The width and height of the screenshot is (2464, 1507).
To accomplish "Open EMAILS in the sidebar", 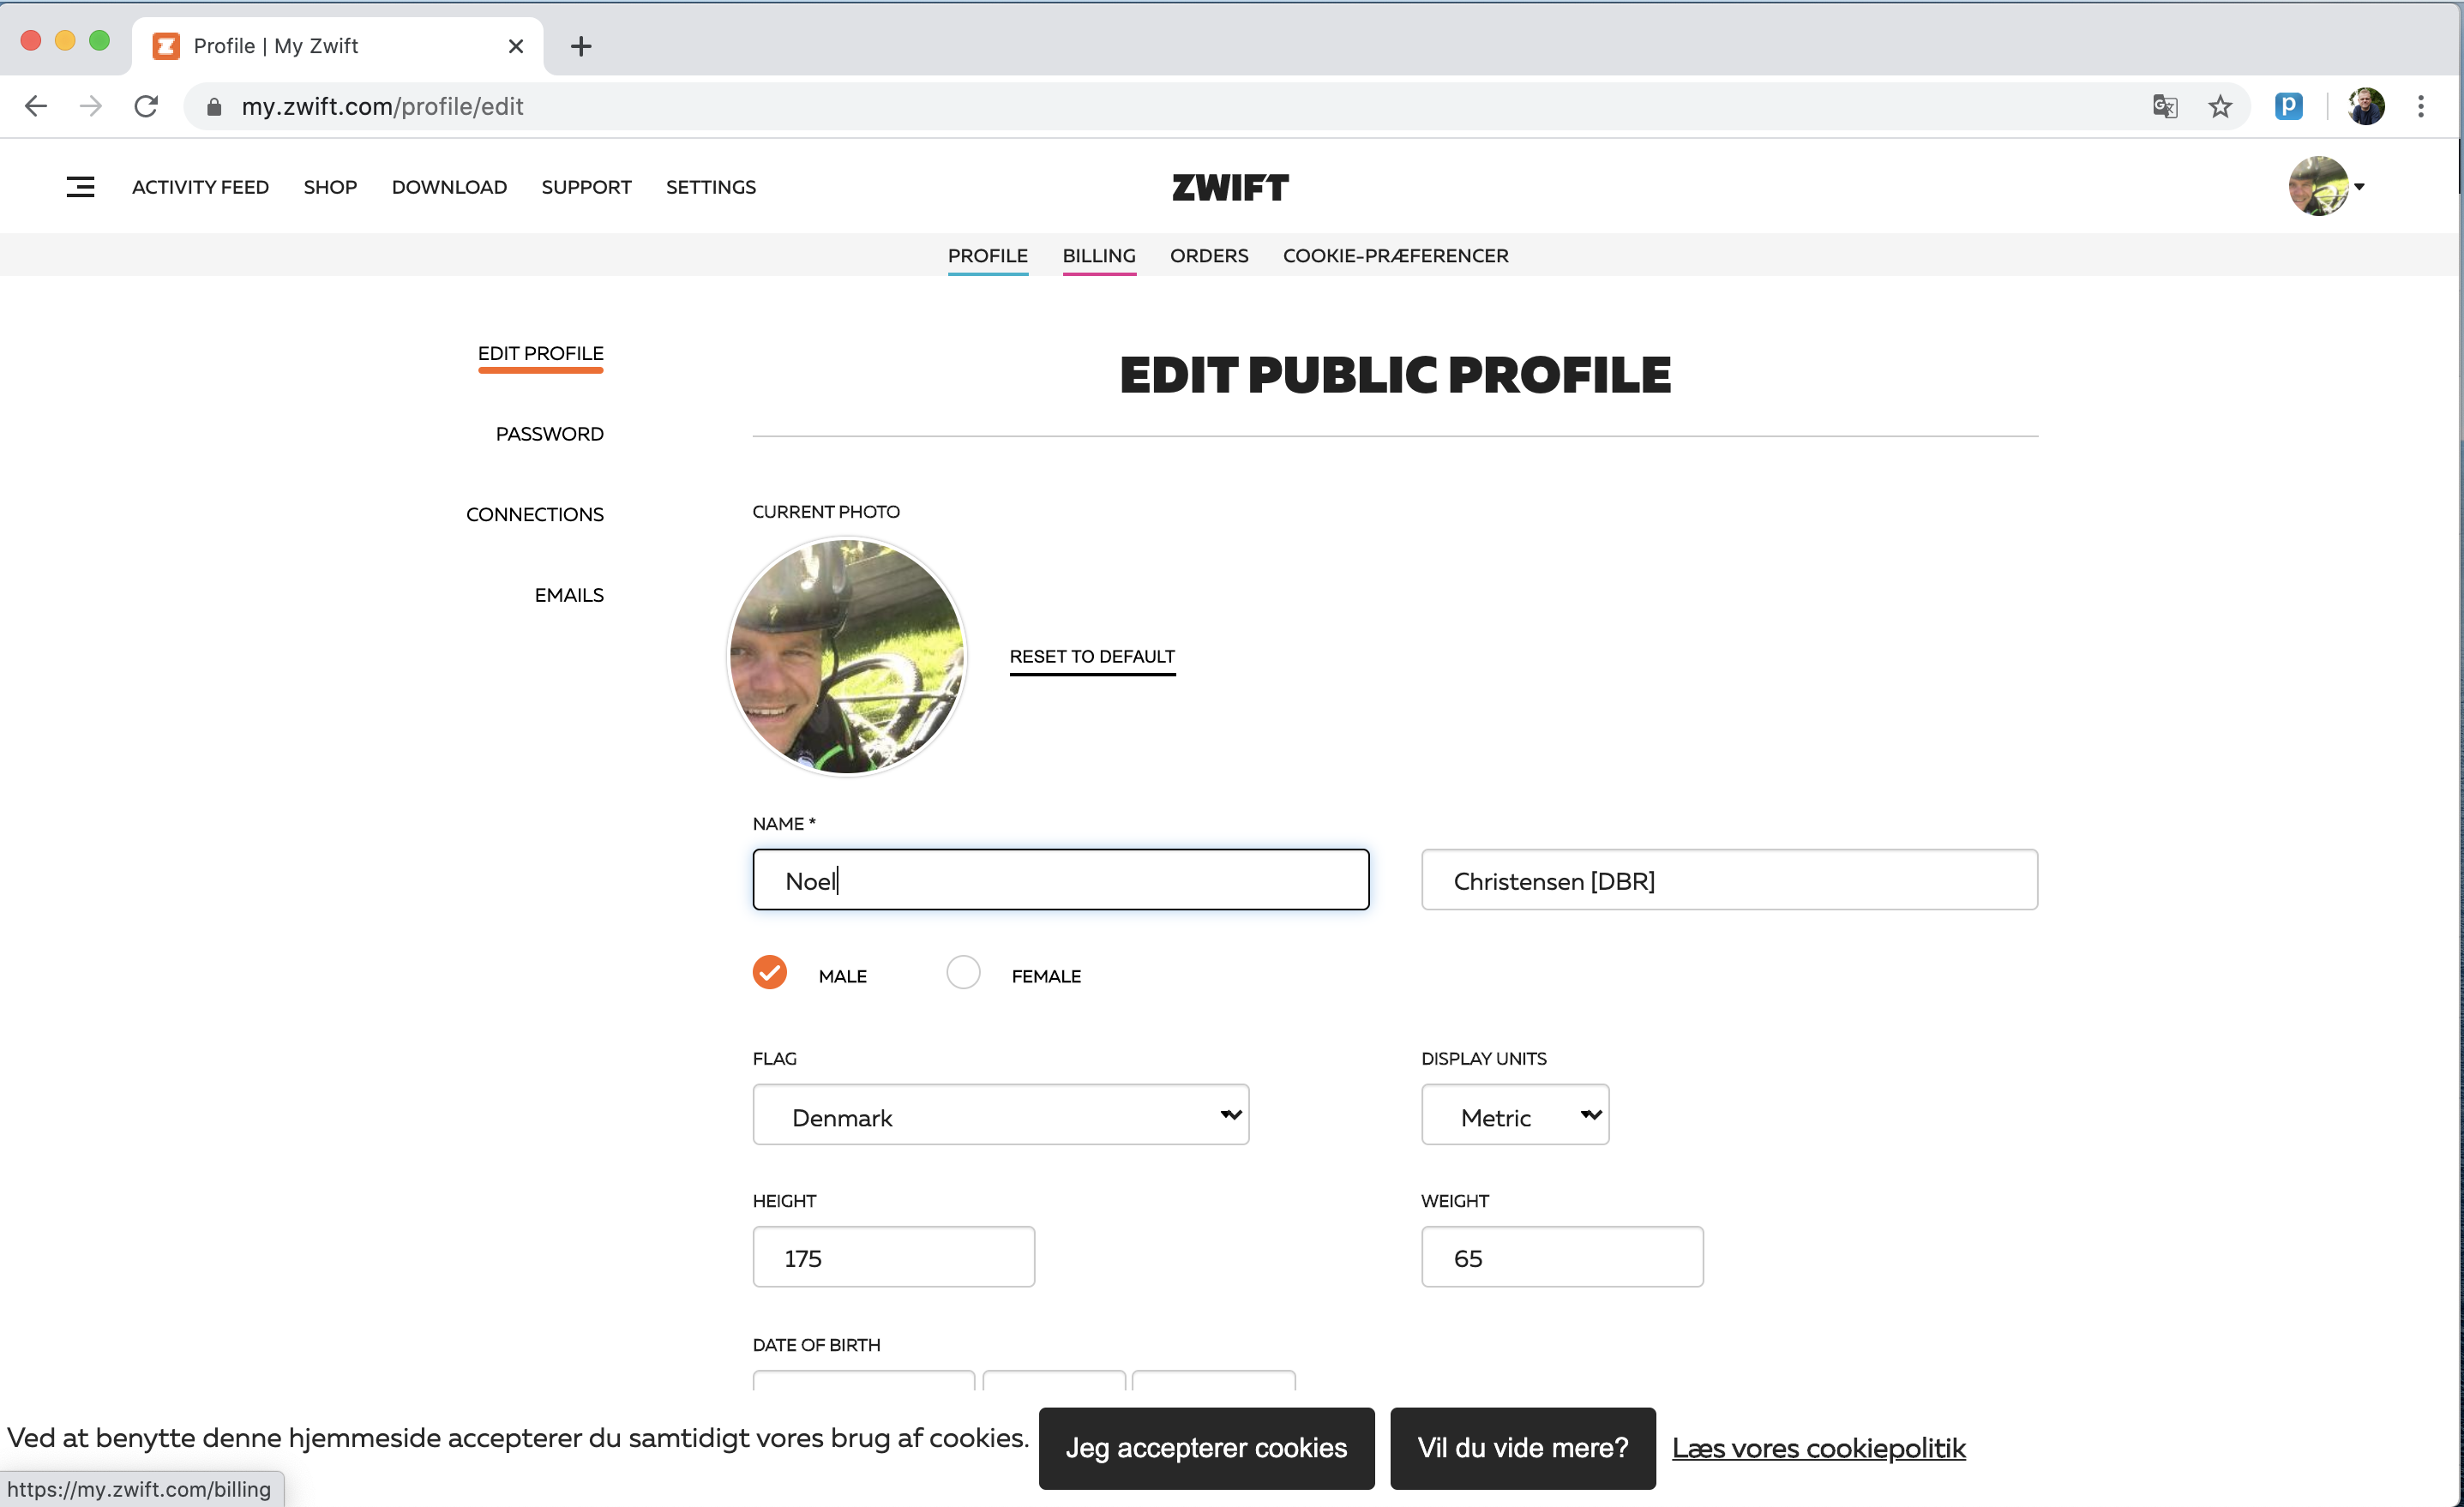I will [569, 595].
